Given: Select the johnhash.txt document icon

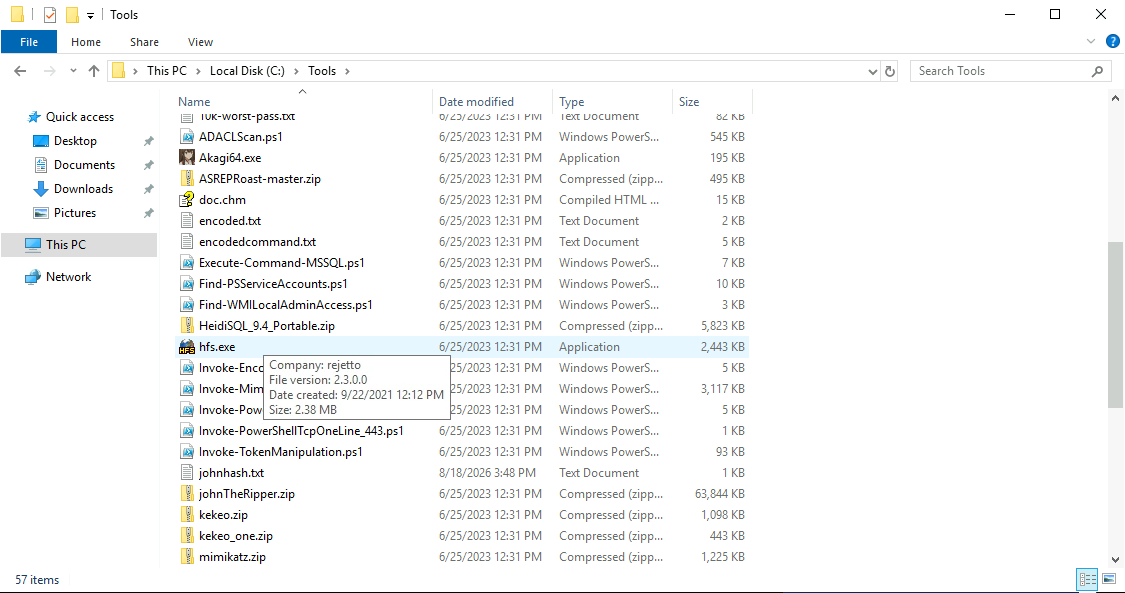Looking at the screenshot, I should coord(187,473).
